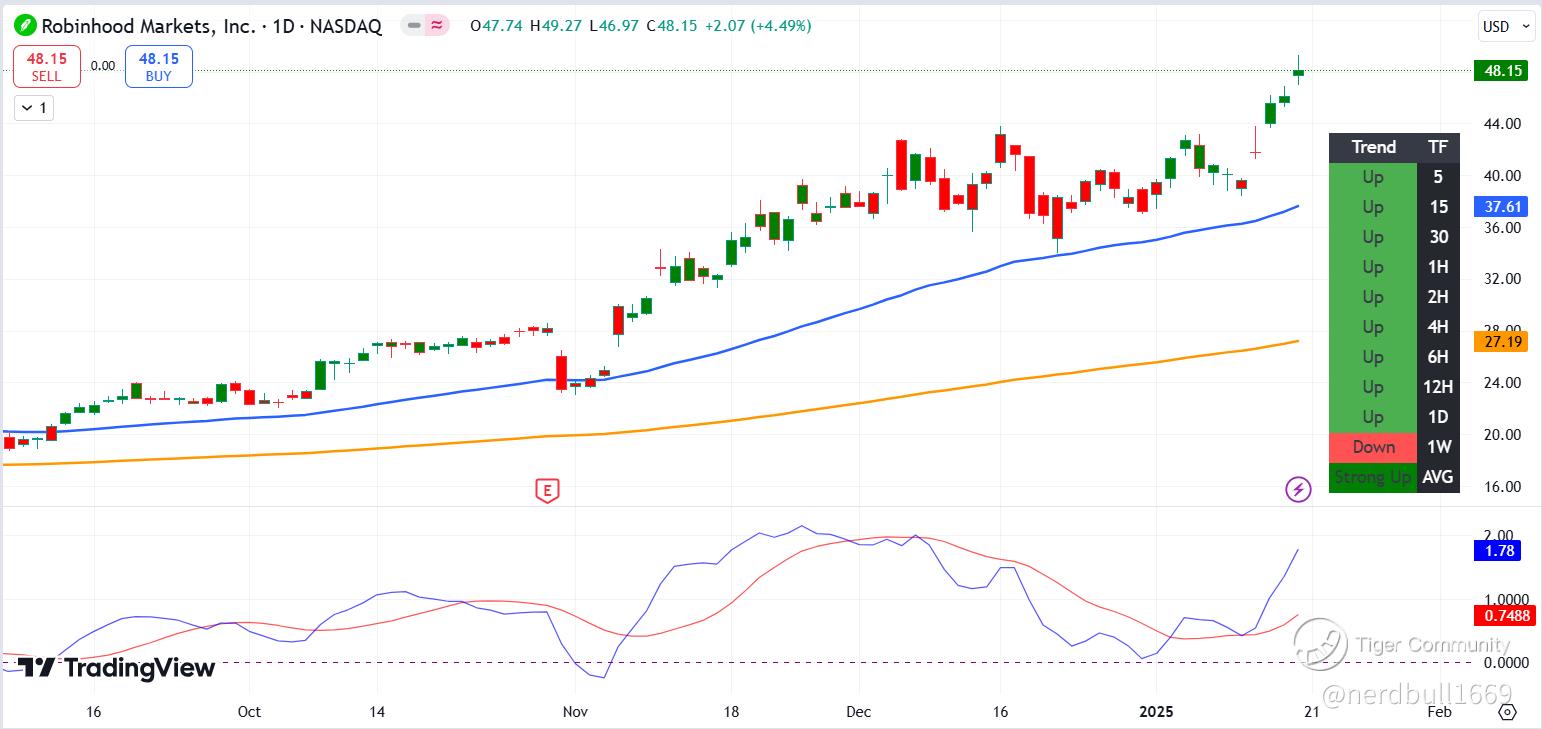Click the 21 label on time axis
This screenshot has width=1542, height=729.
(1311, 712)
